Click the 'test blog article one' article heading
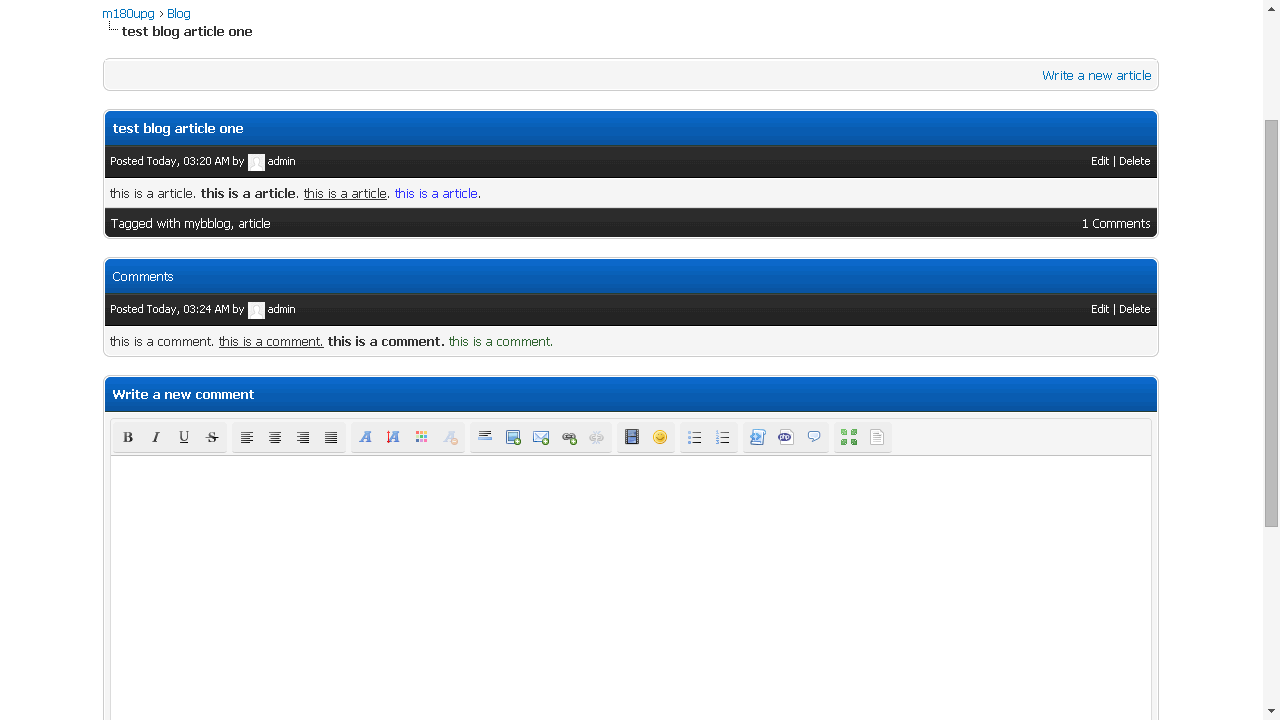This screenshot has width=1280, height=720. 178,128
